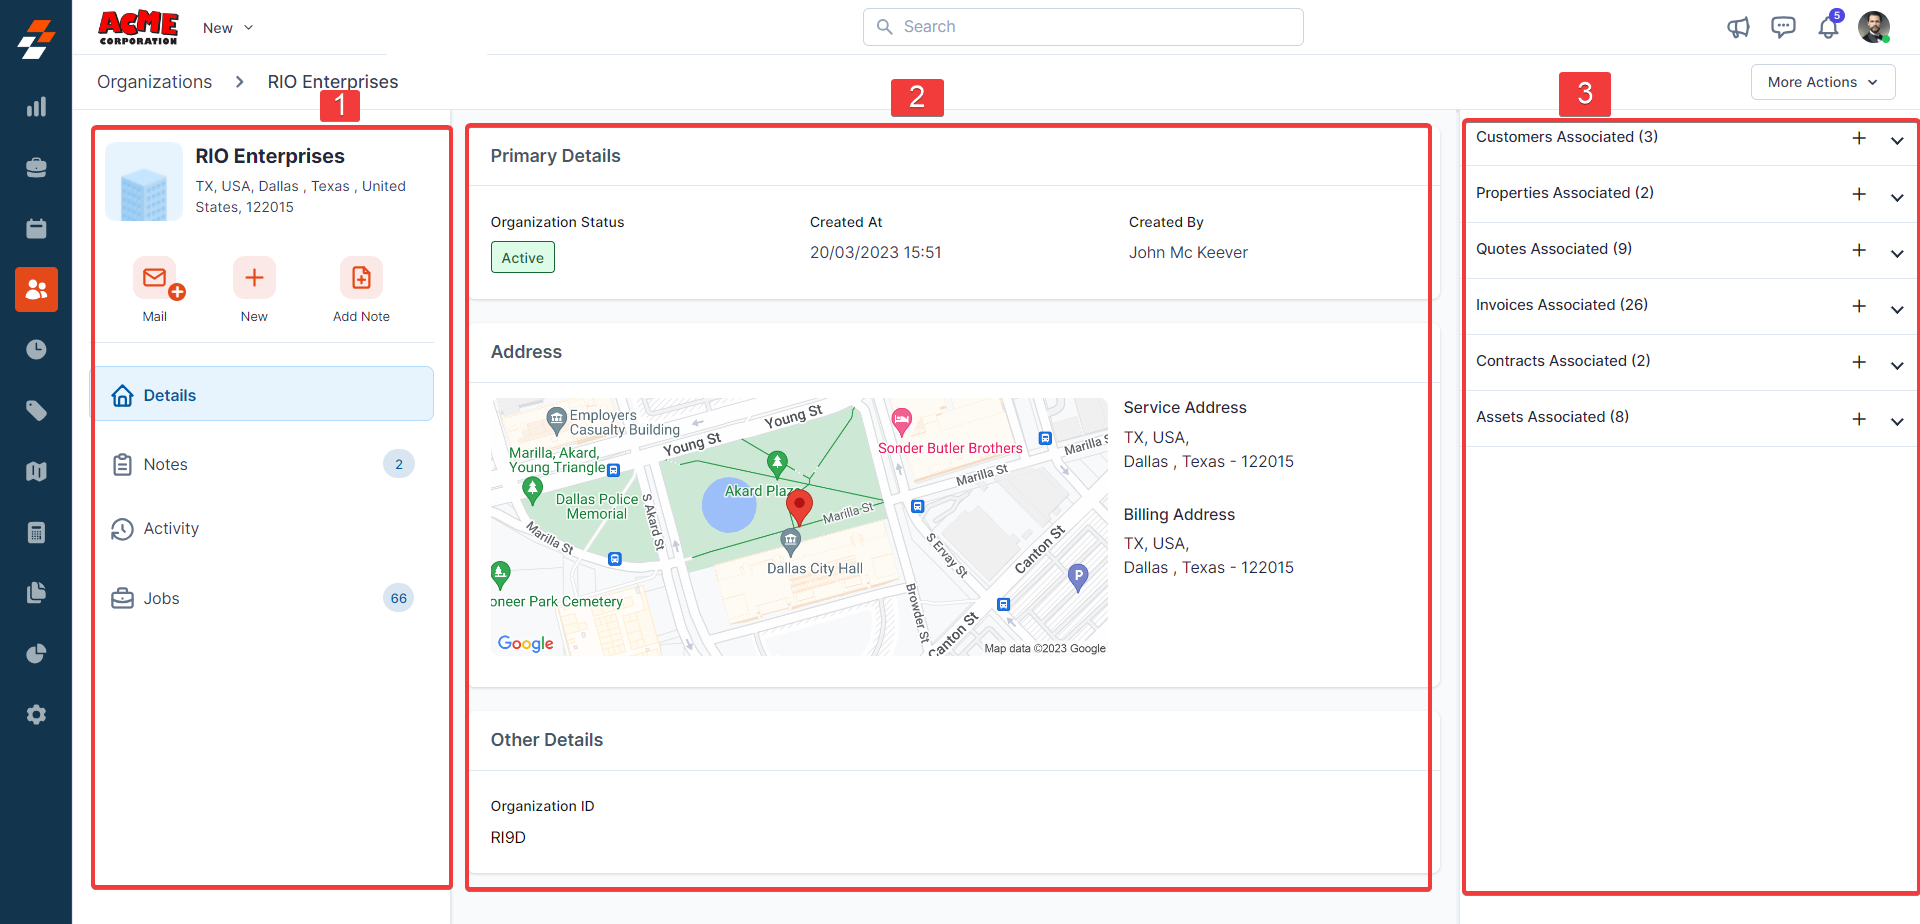
Task: Add a new associated customer with plus
Action: [1859, 138]
